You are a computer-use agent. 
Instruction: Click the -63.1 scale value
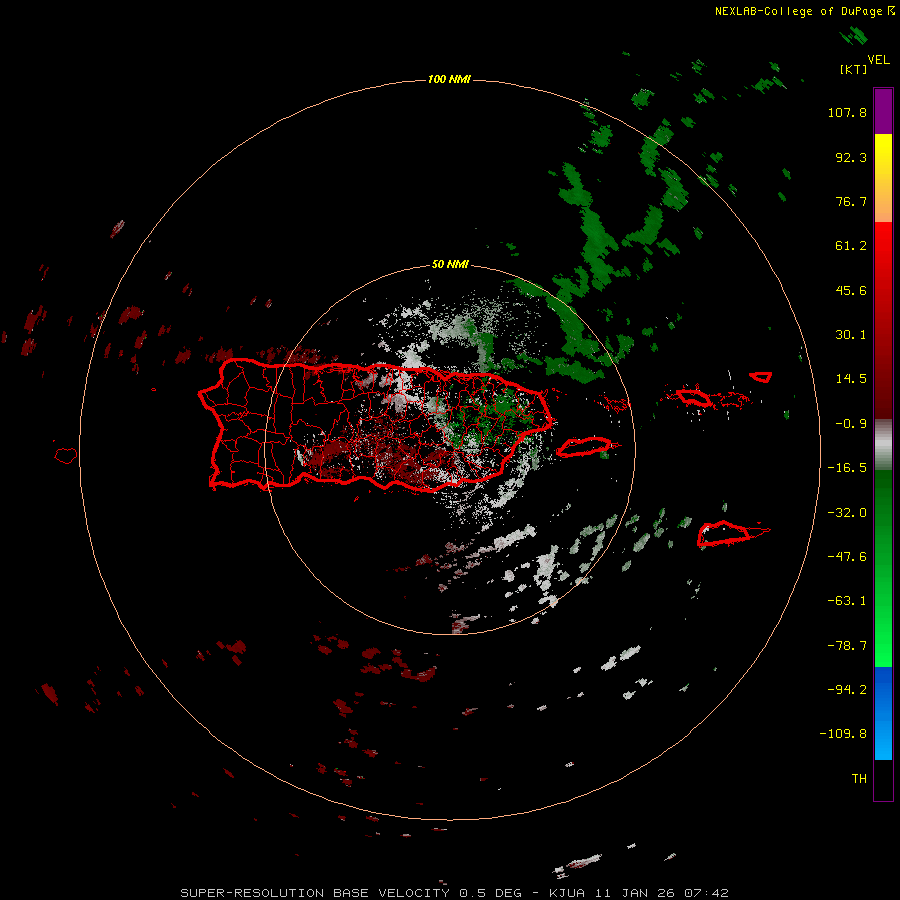click(x=847, y=601)
